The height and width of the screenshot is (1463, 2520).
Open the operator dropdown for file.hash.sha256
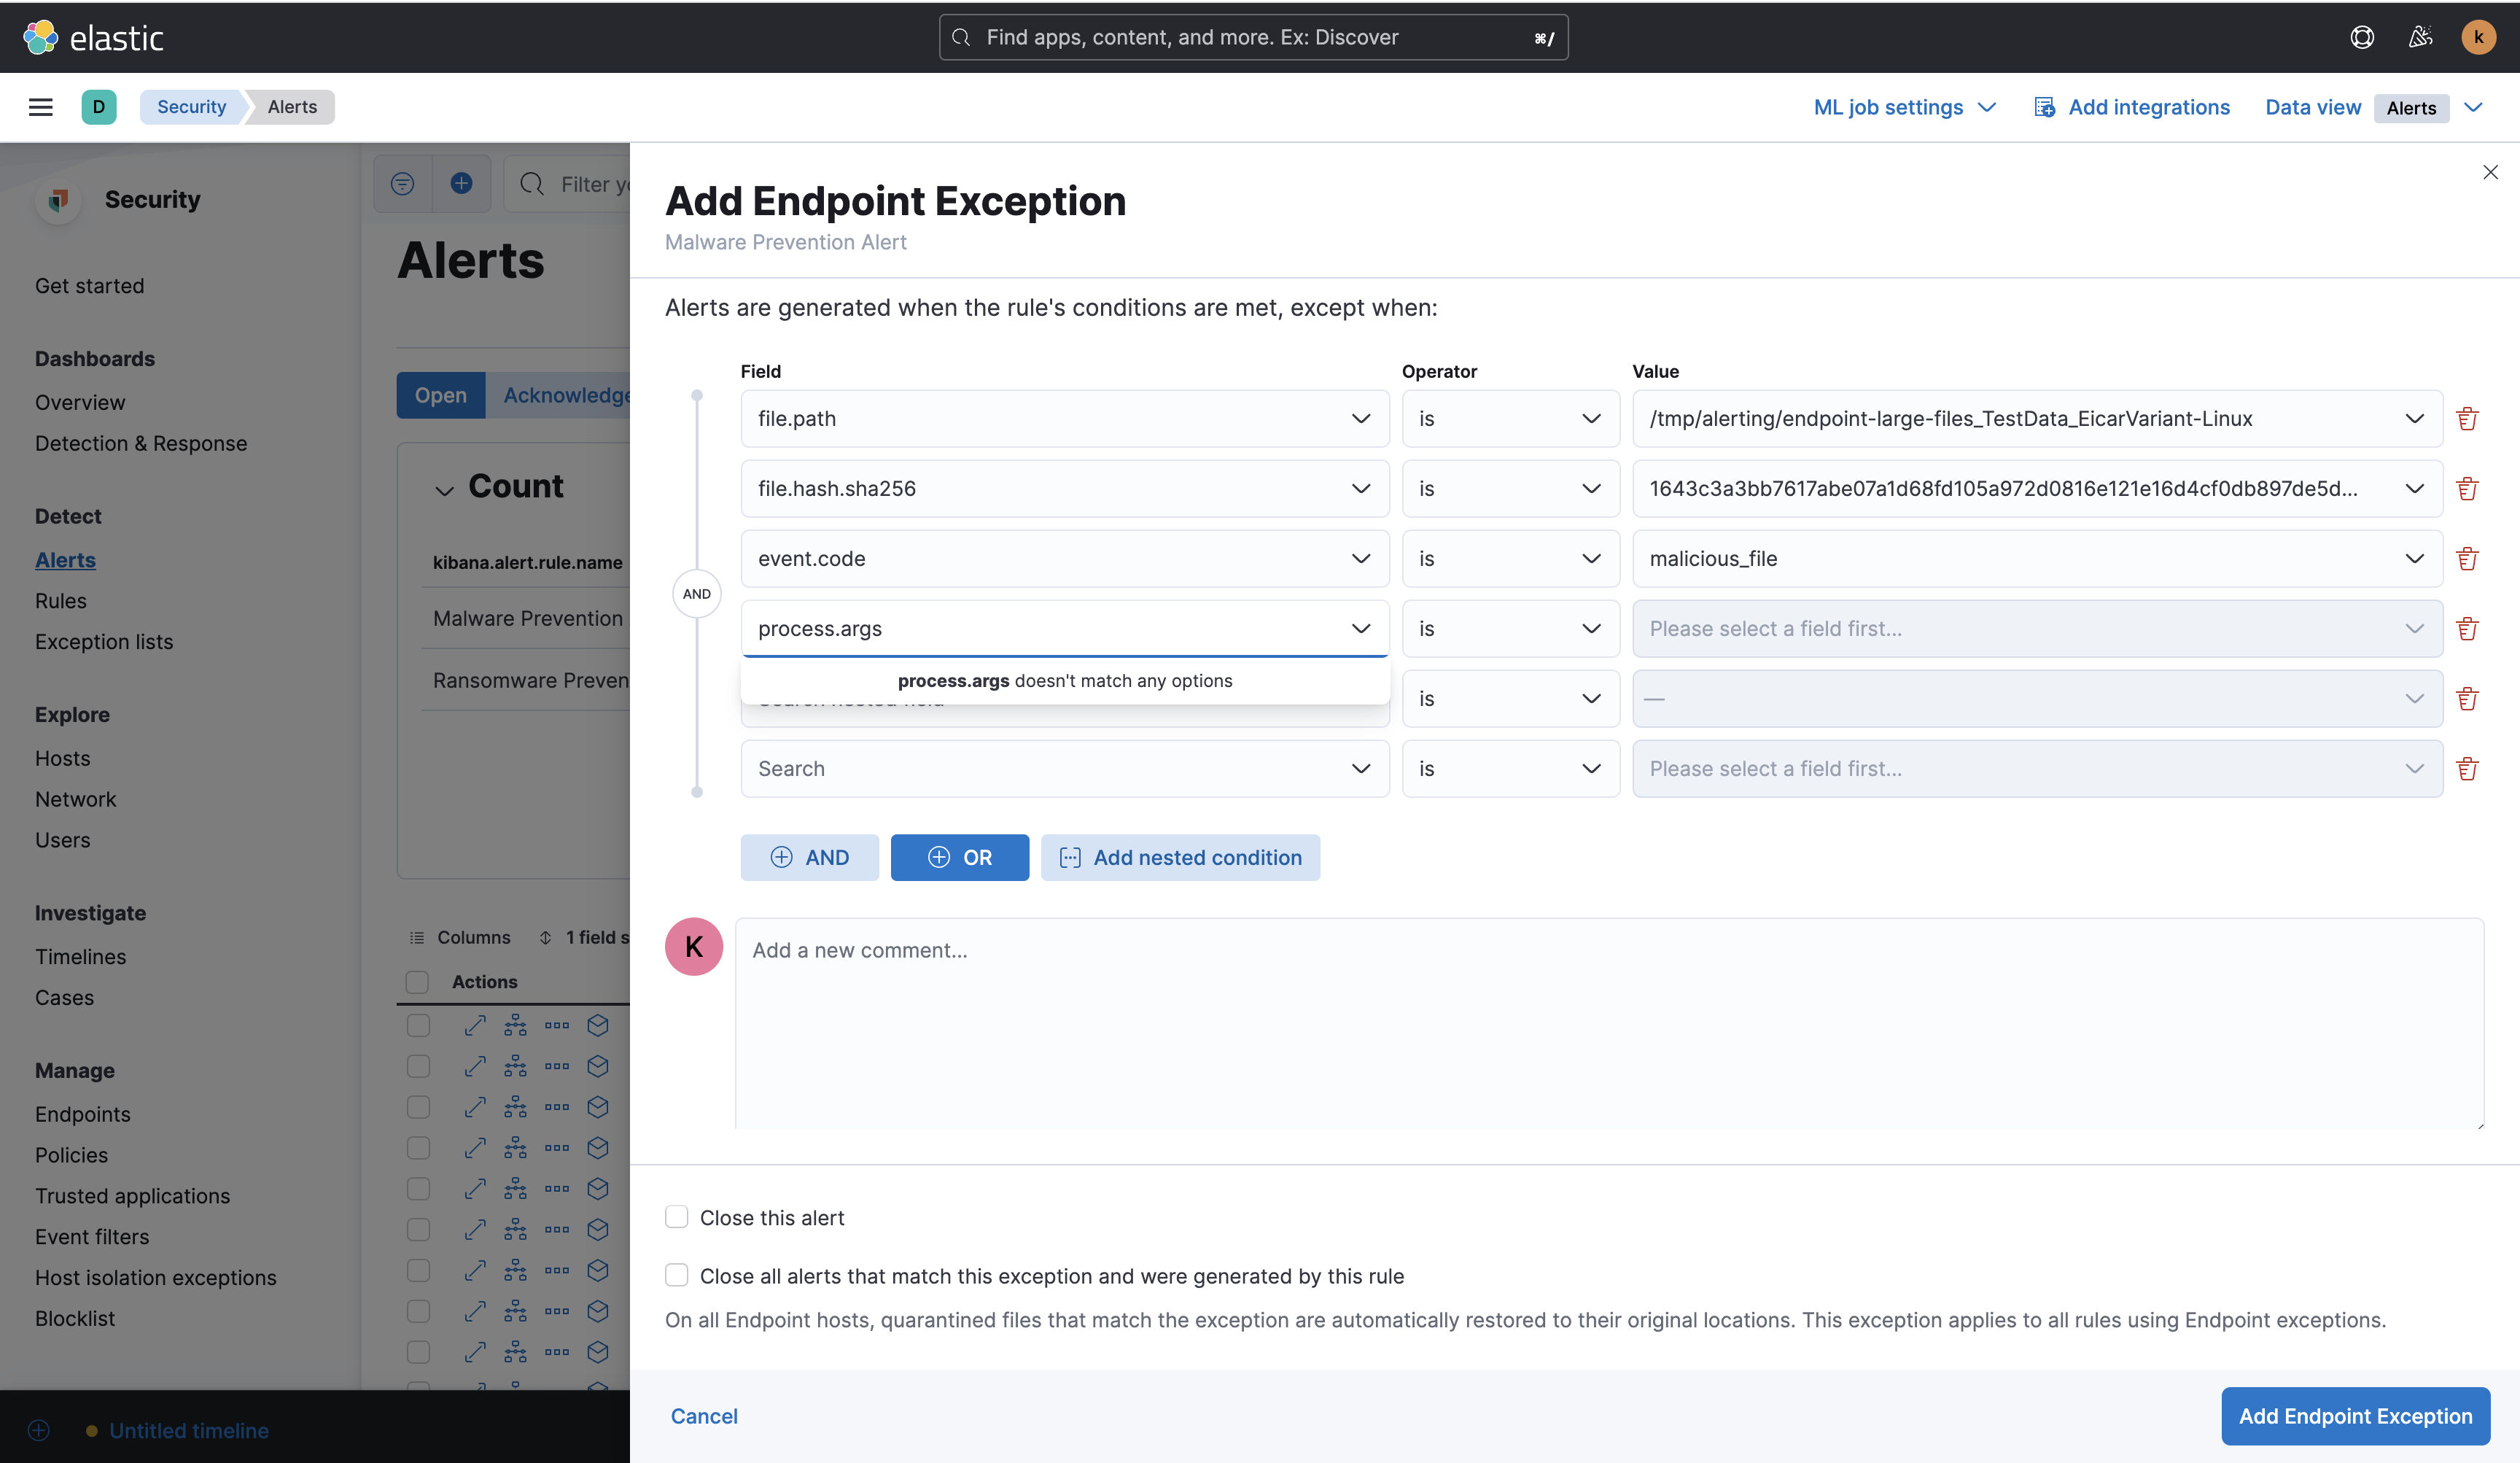1510,488
